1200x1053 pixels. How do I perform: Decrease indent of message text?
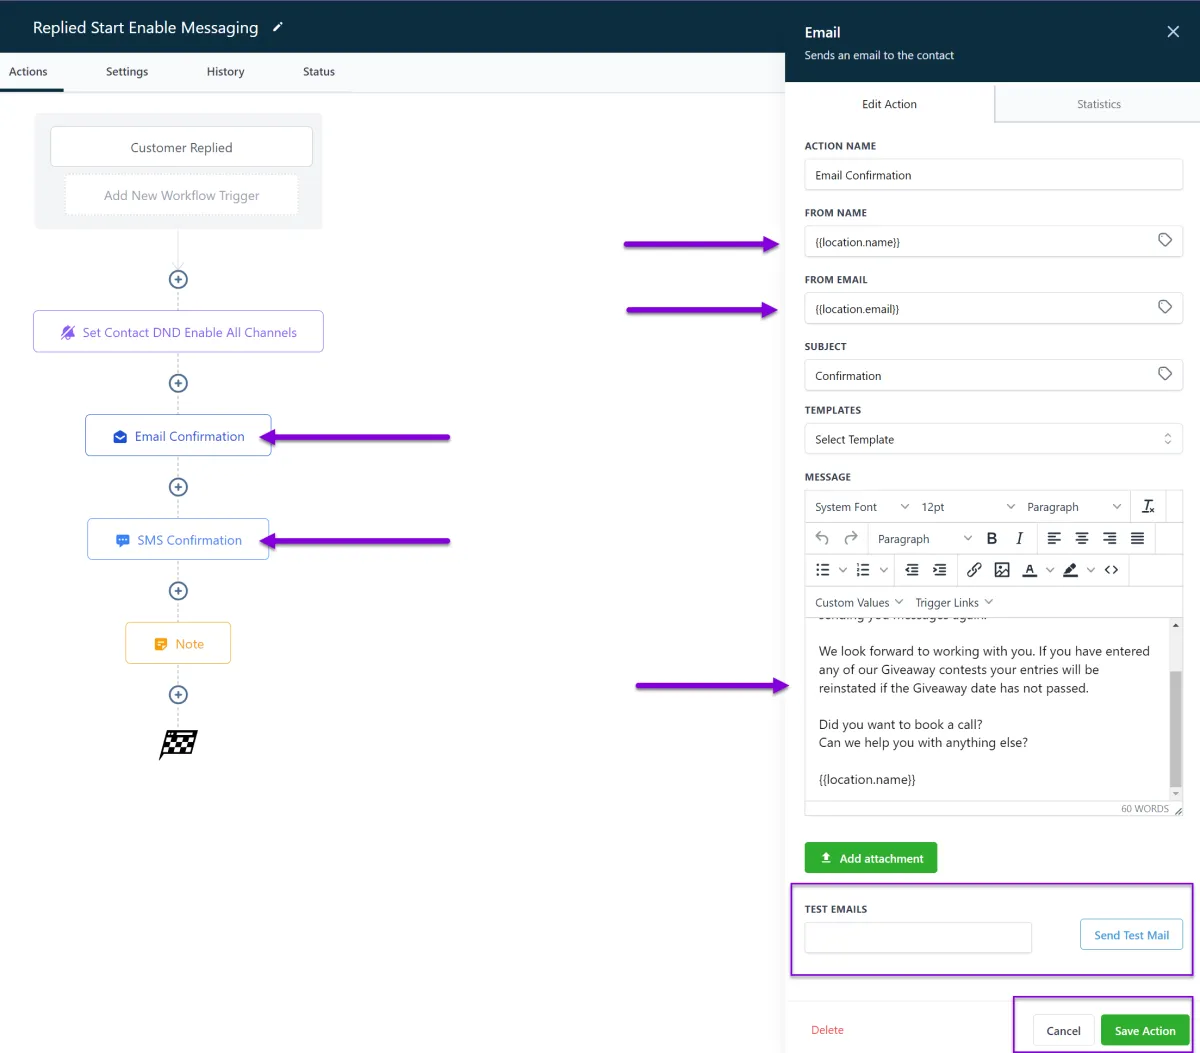(912, 570)
